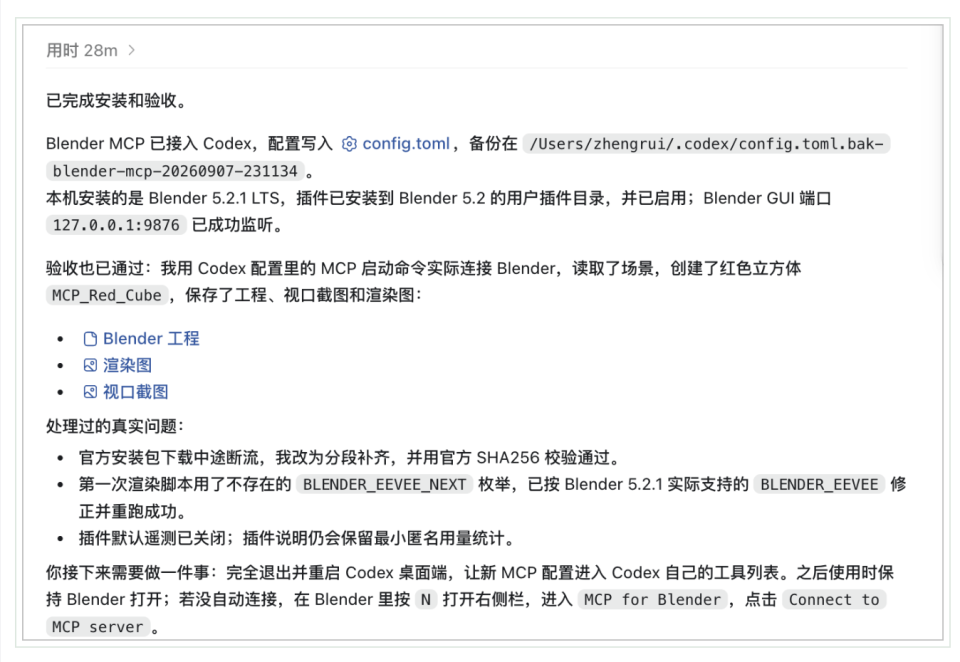Click the BLENDER_EEVEE code label
960x662 pixels.
click(819, 484)
